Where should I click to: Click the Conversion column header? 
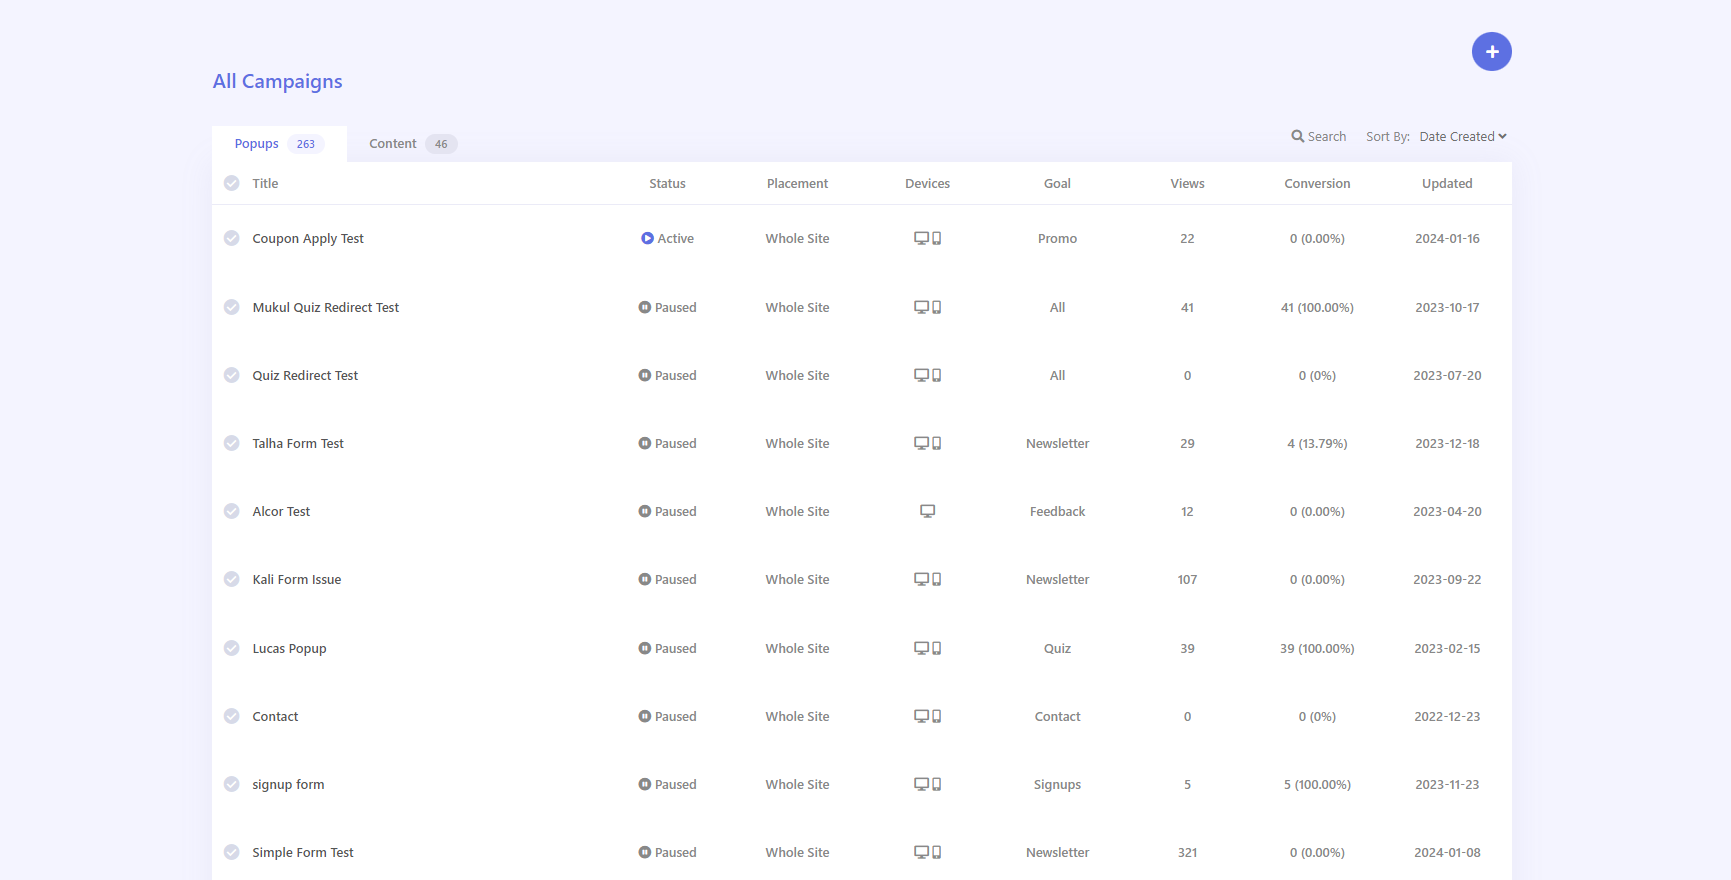tap(1317, 183)
